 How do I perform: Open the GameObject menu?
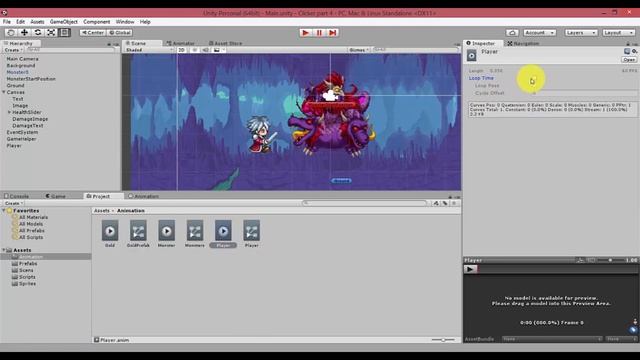coord(64,22)
